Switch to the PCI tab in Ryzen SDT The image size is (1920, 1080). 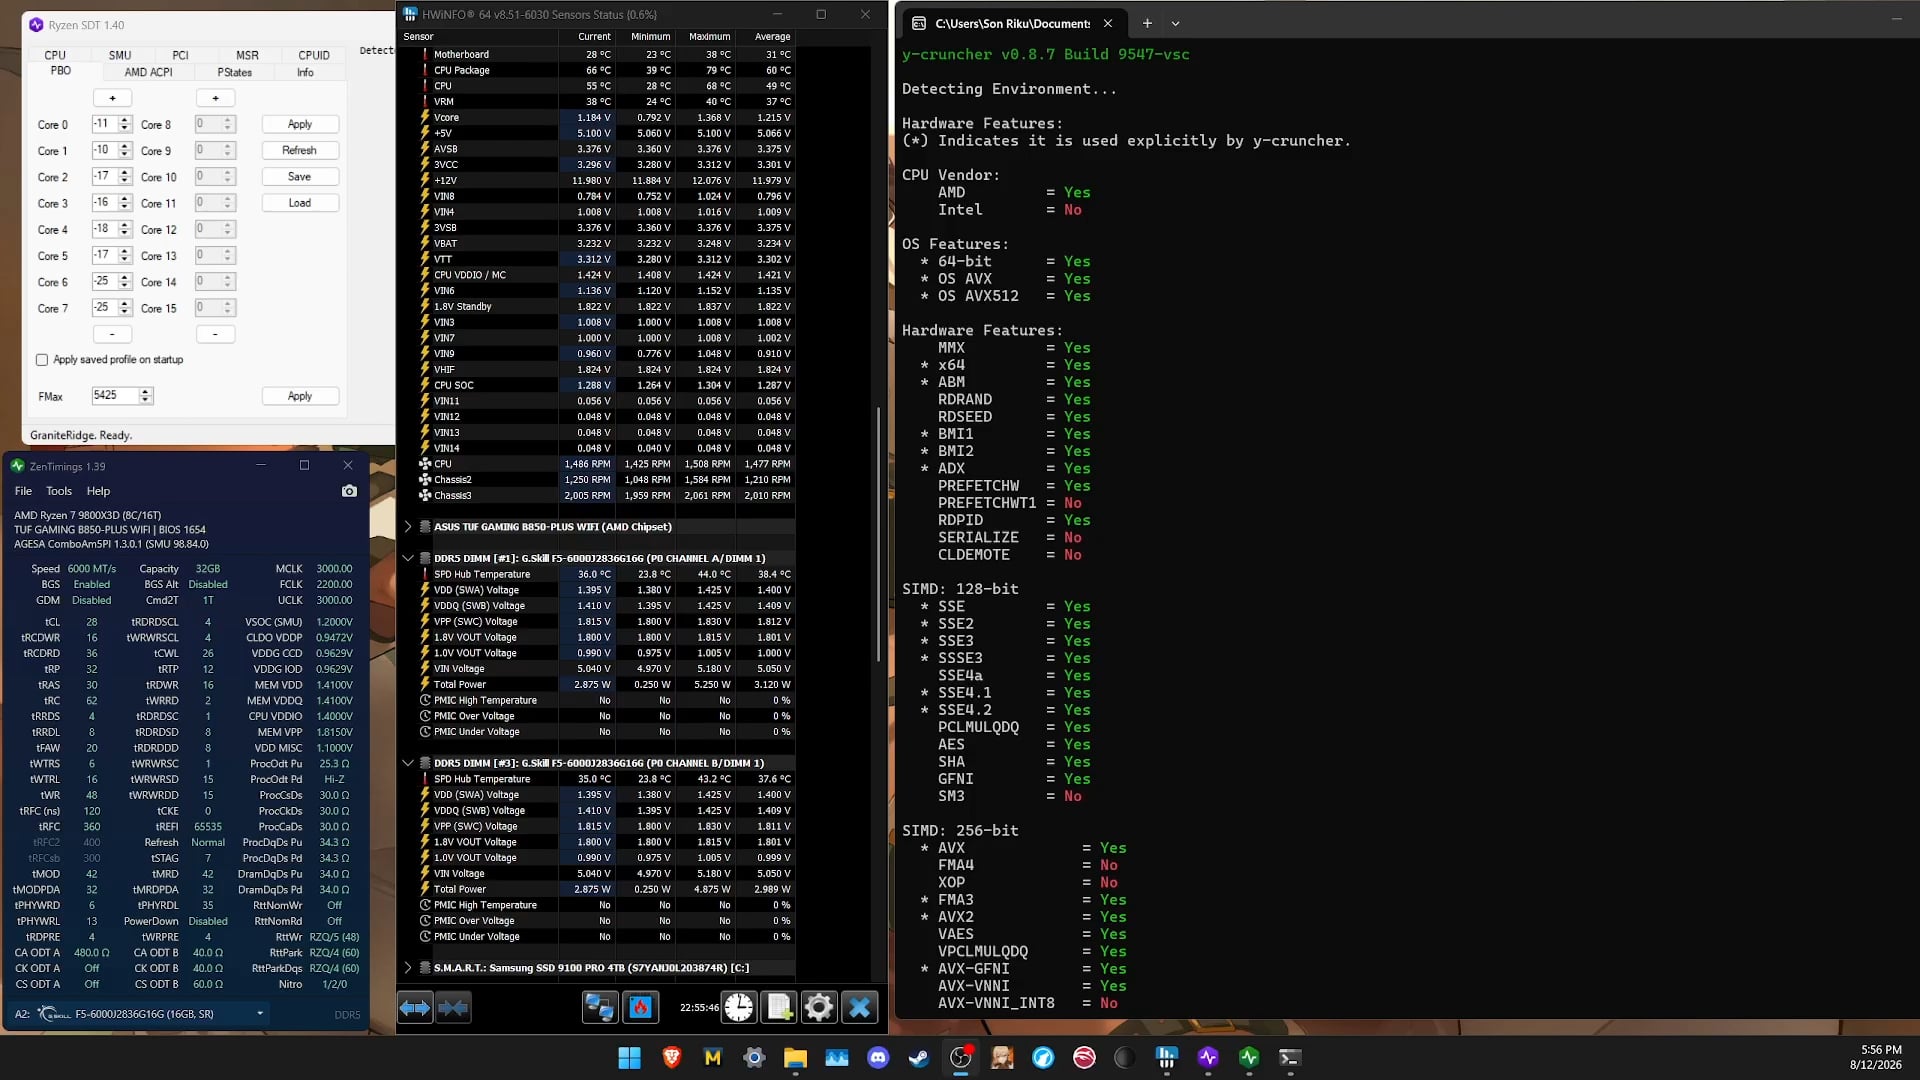point(180,55)
